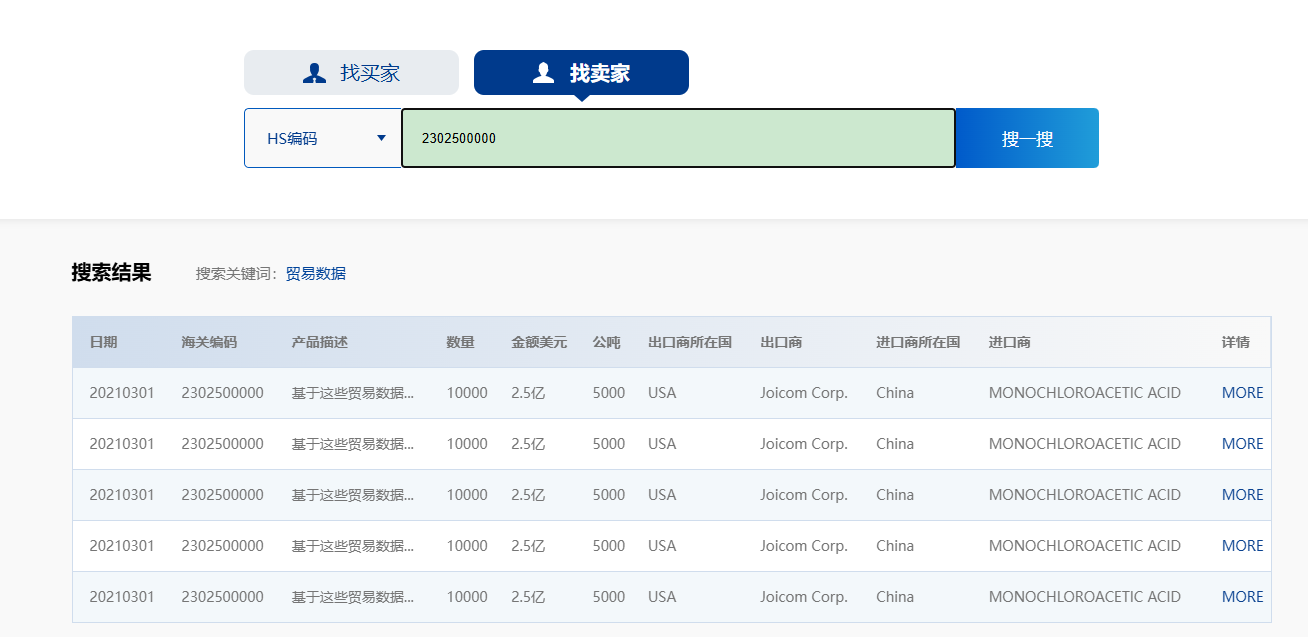This screenshot has width=1308, height=637.
Task: Click the 搜索结果 heading text
Action: tap(111, 272)
